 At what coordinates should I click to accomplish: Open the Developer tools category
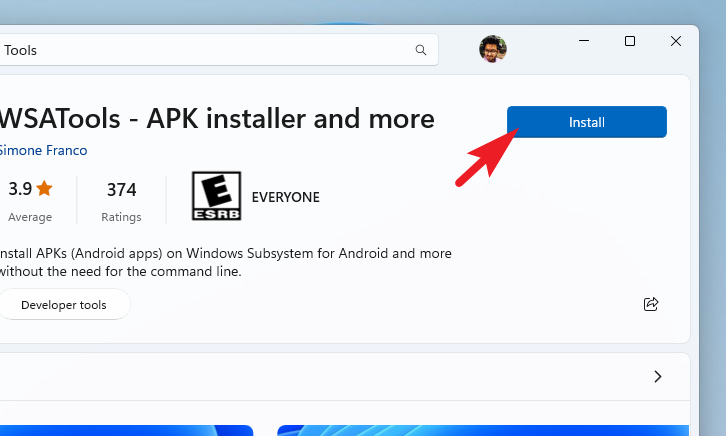64,305
